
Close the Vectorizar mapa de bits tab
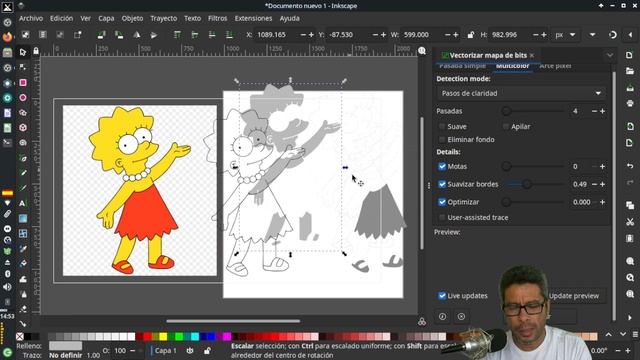coord(532,55)
